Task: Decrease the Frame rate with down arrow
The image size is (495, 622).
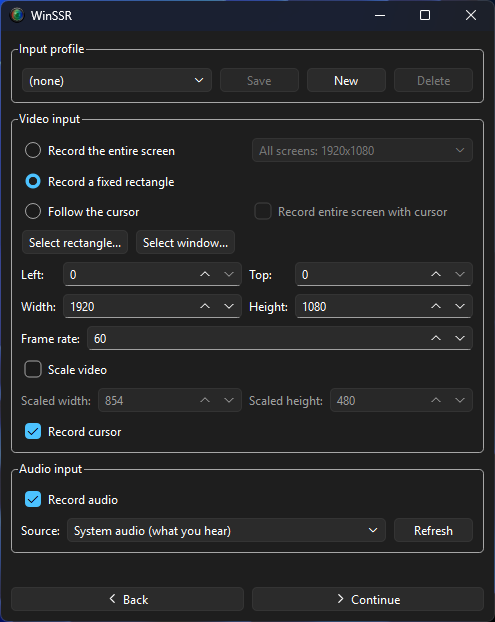Action: tap(460, 339)
